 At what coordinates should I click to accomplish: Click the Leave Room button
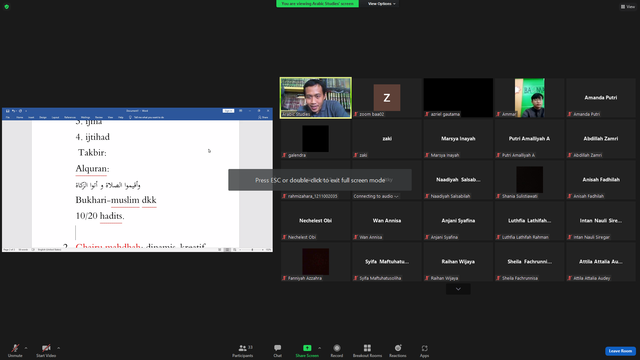[x=620, y=351]
